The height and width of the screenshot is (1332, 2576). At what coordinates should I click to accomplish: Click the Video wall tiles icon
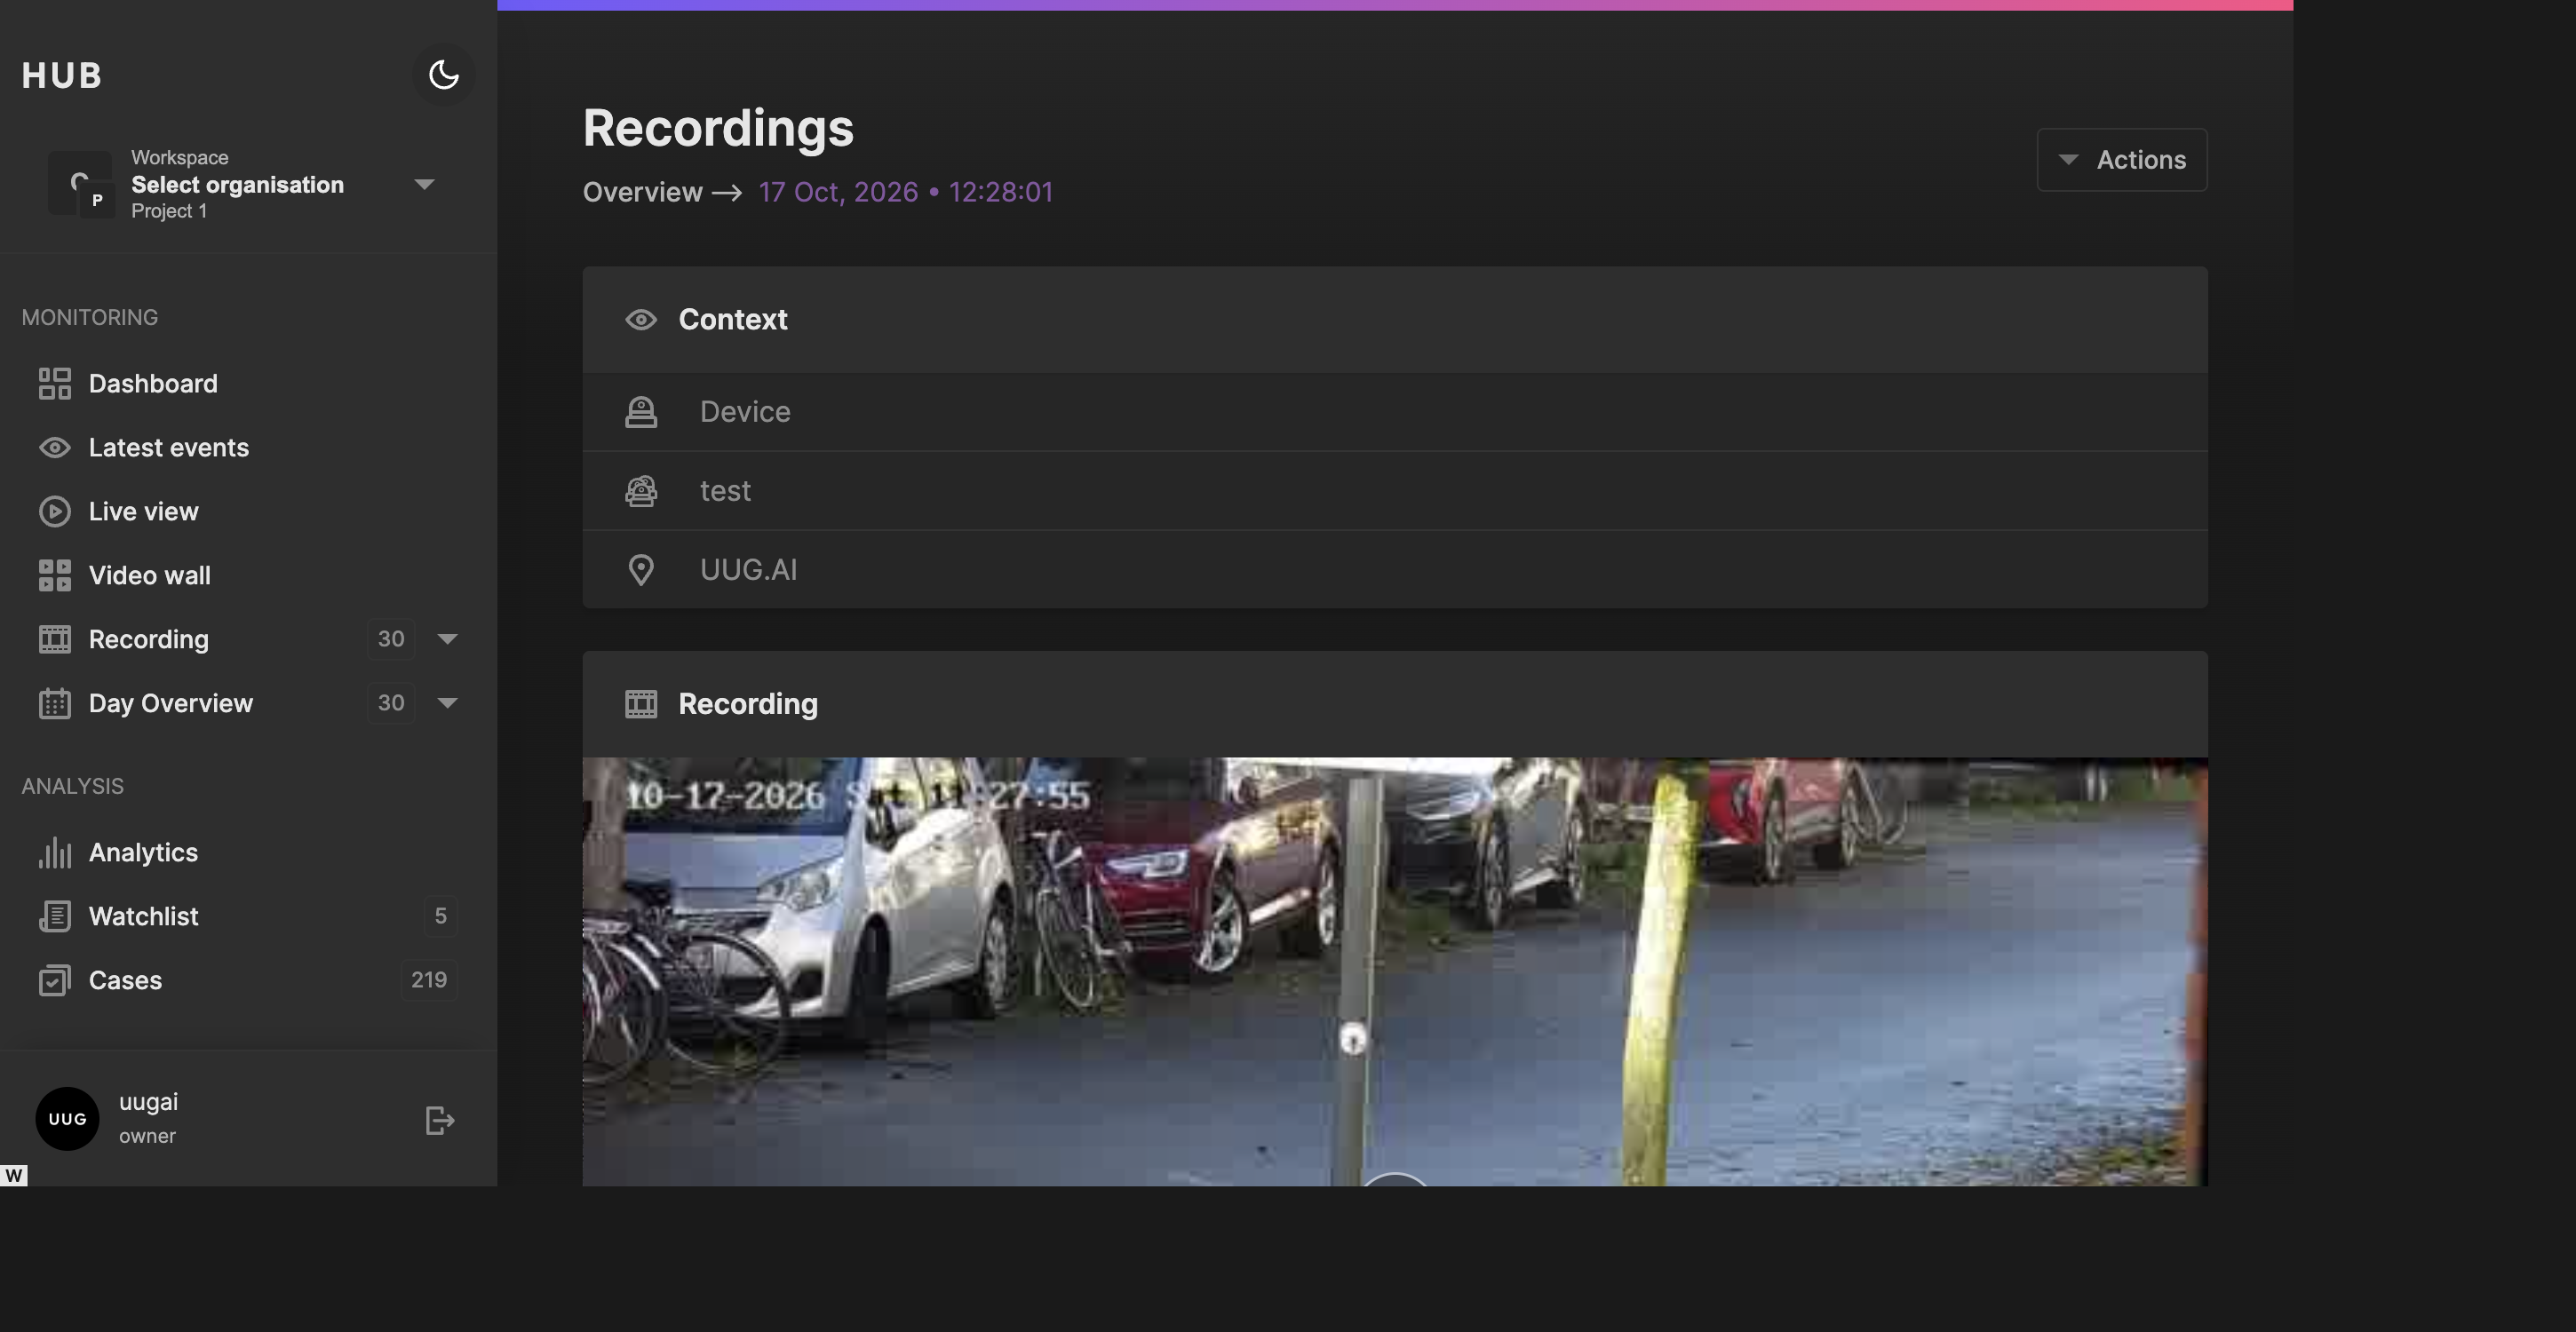pyautogui.click(x=55, y=576)
